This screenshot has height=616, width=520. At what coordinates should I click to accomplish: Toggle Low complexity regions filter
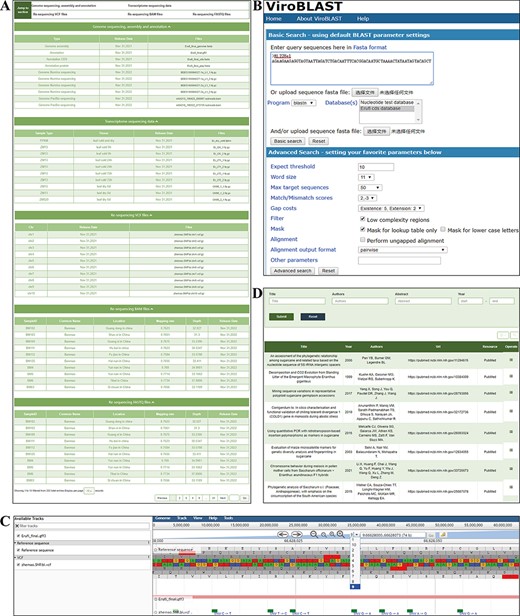coord(363,219)
